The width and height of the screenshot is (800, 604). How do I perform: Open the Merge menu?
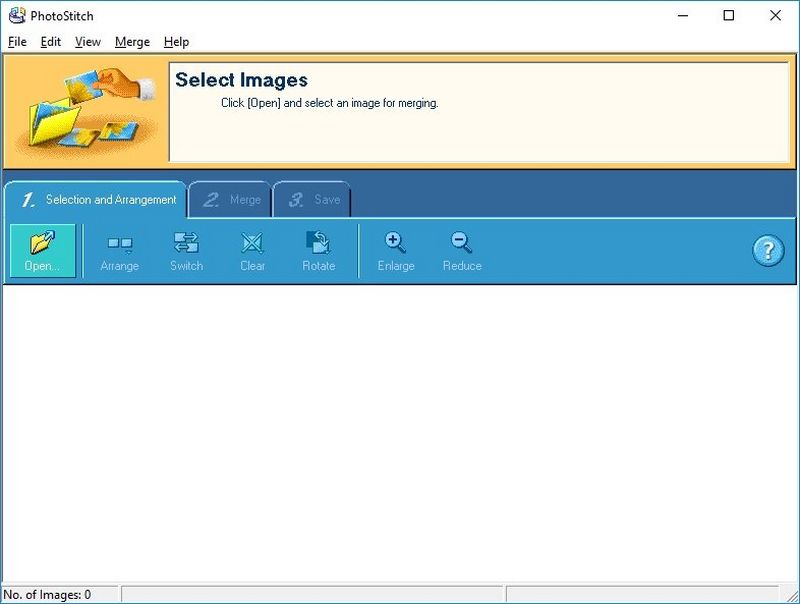[x=132, y=42]
